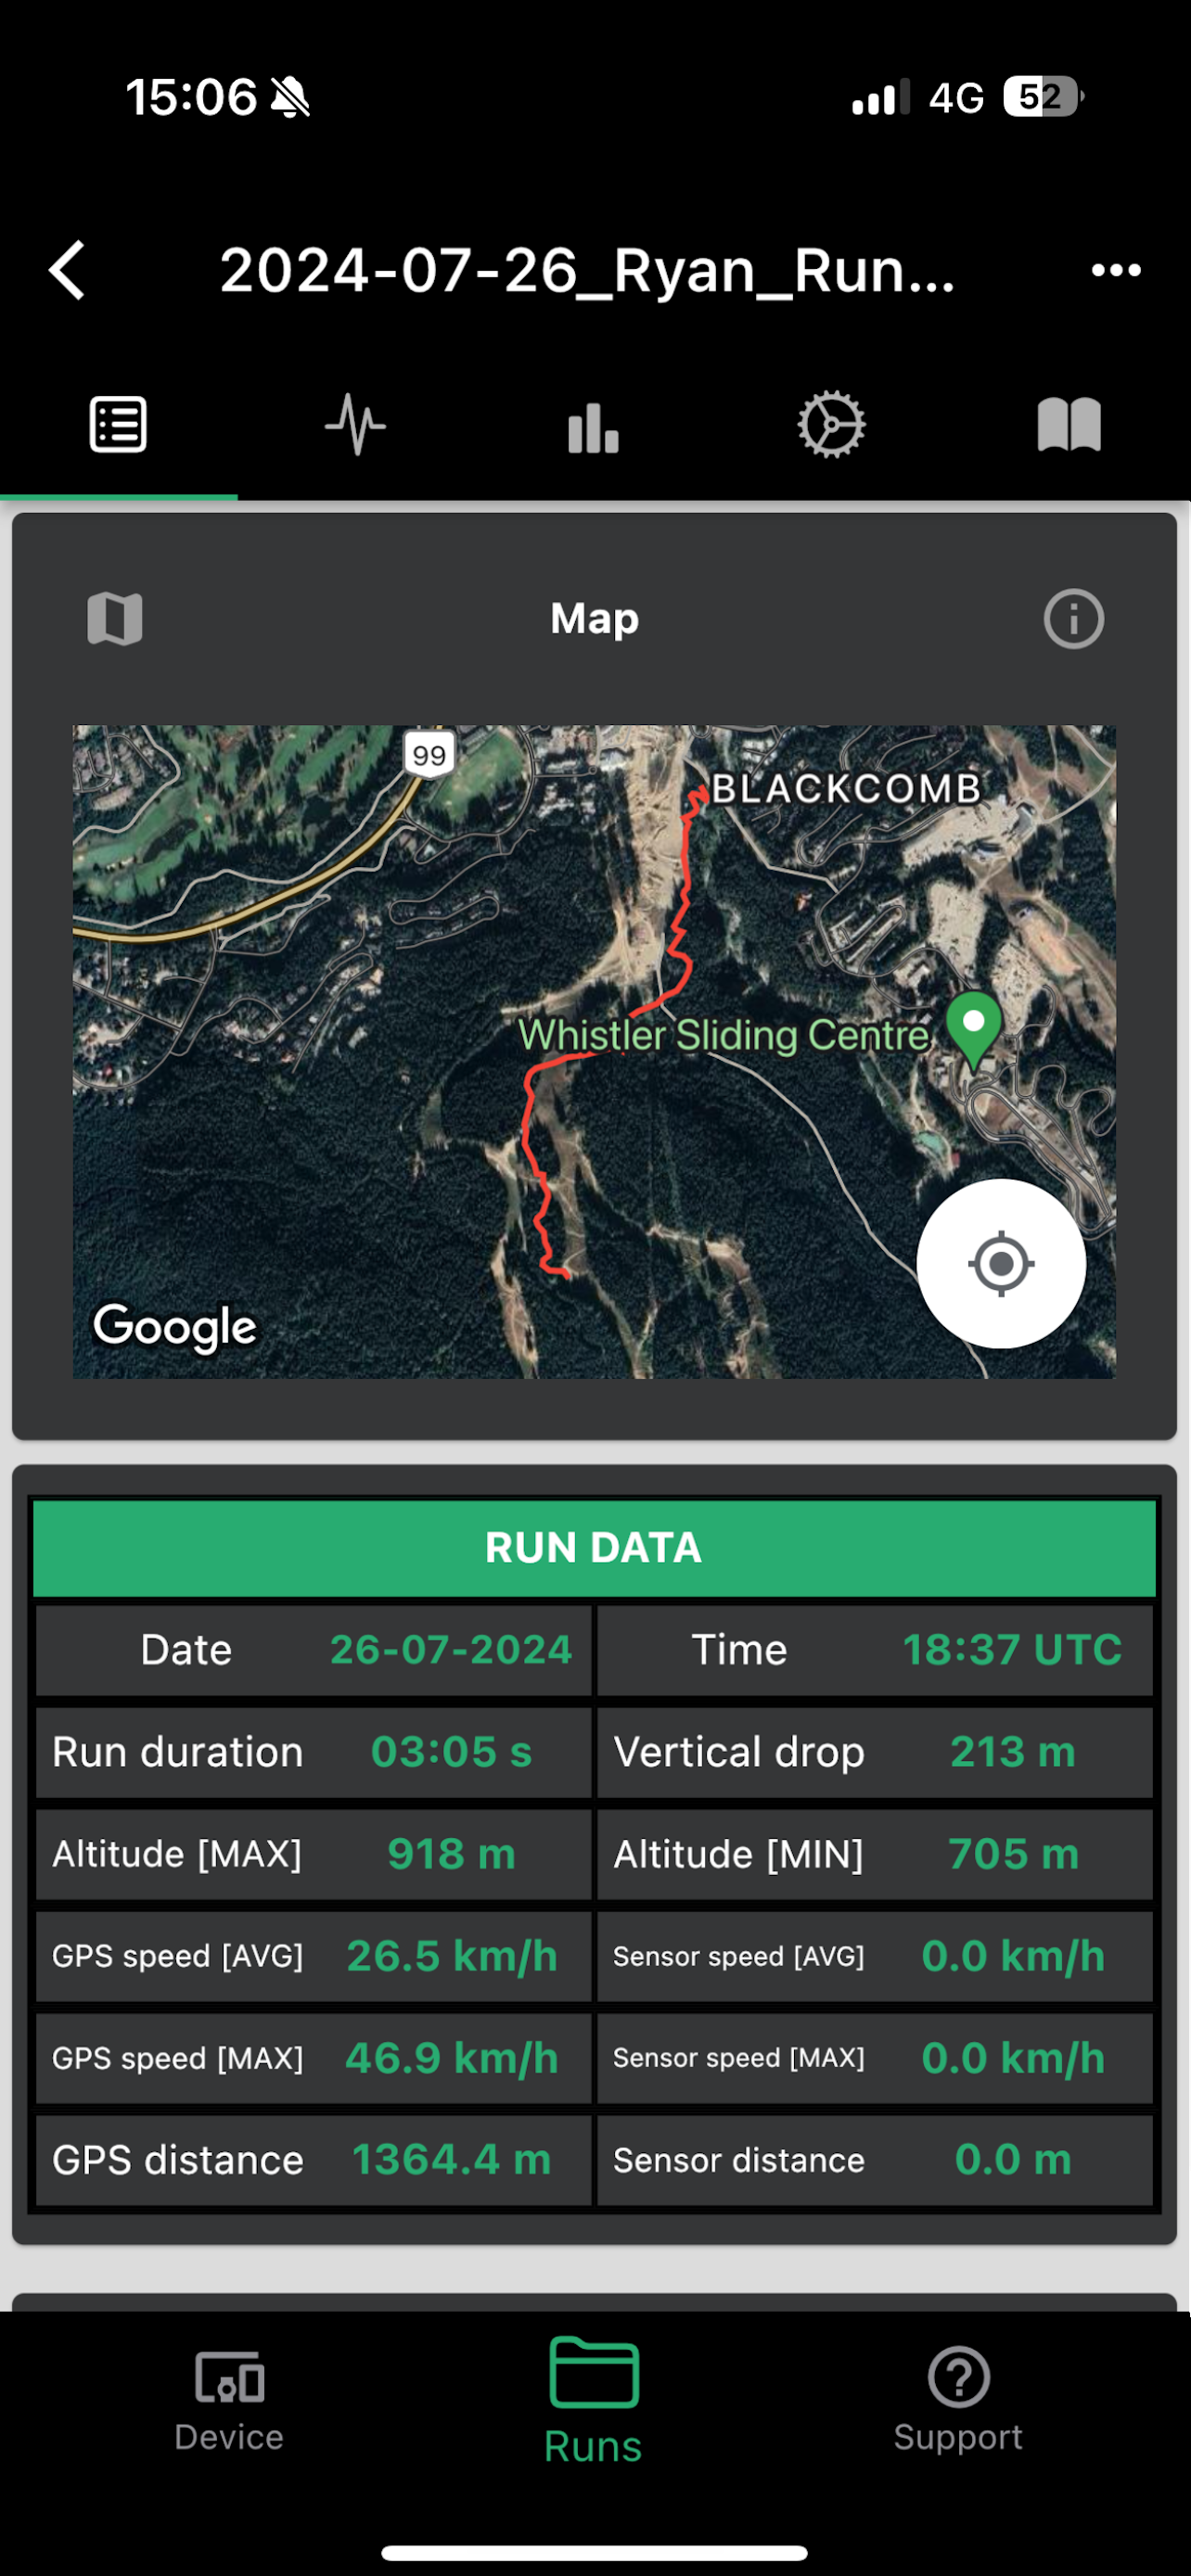Tap the Date value 26-07-2024
1191x2576 pixels.
pyautogui.click(x=451, y=1650)
